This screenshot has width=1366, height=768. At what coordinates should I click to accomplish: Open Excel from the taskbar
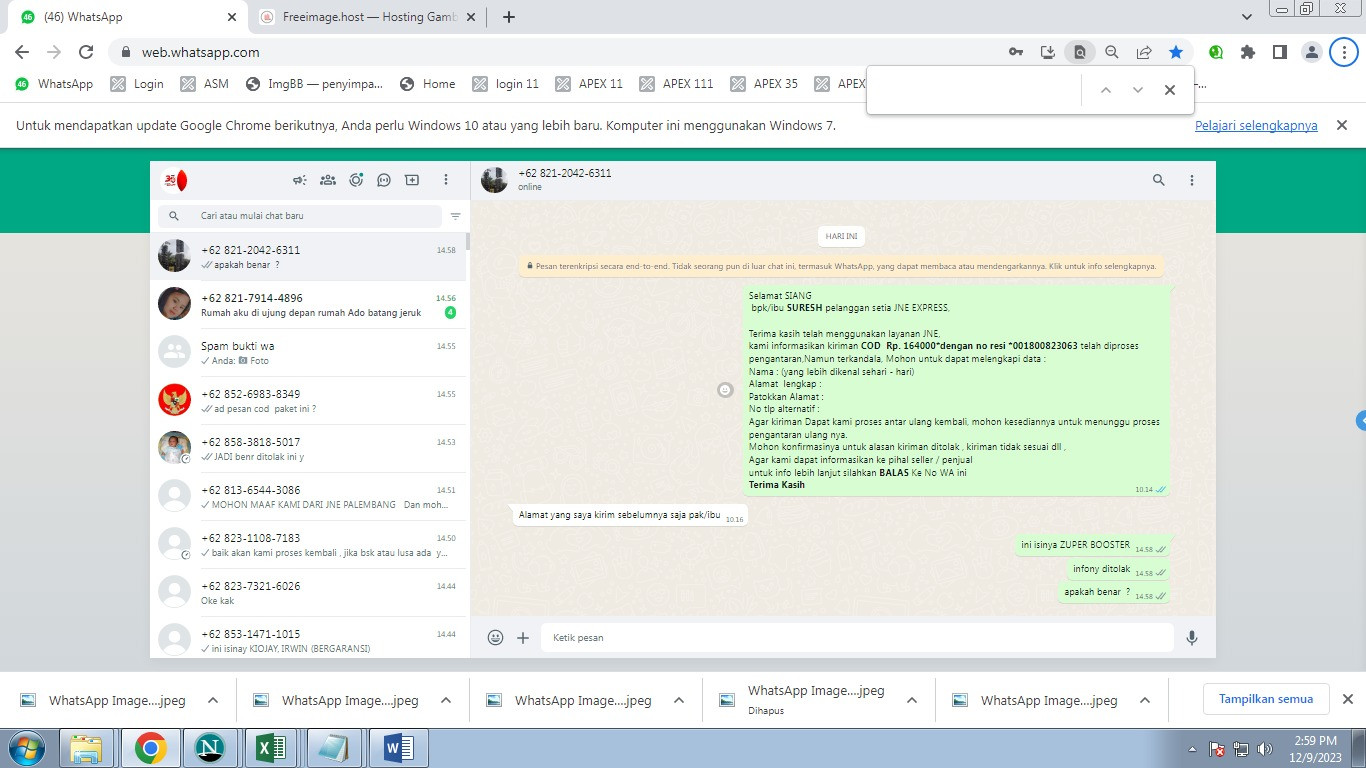270,748
